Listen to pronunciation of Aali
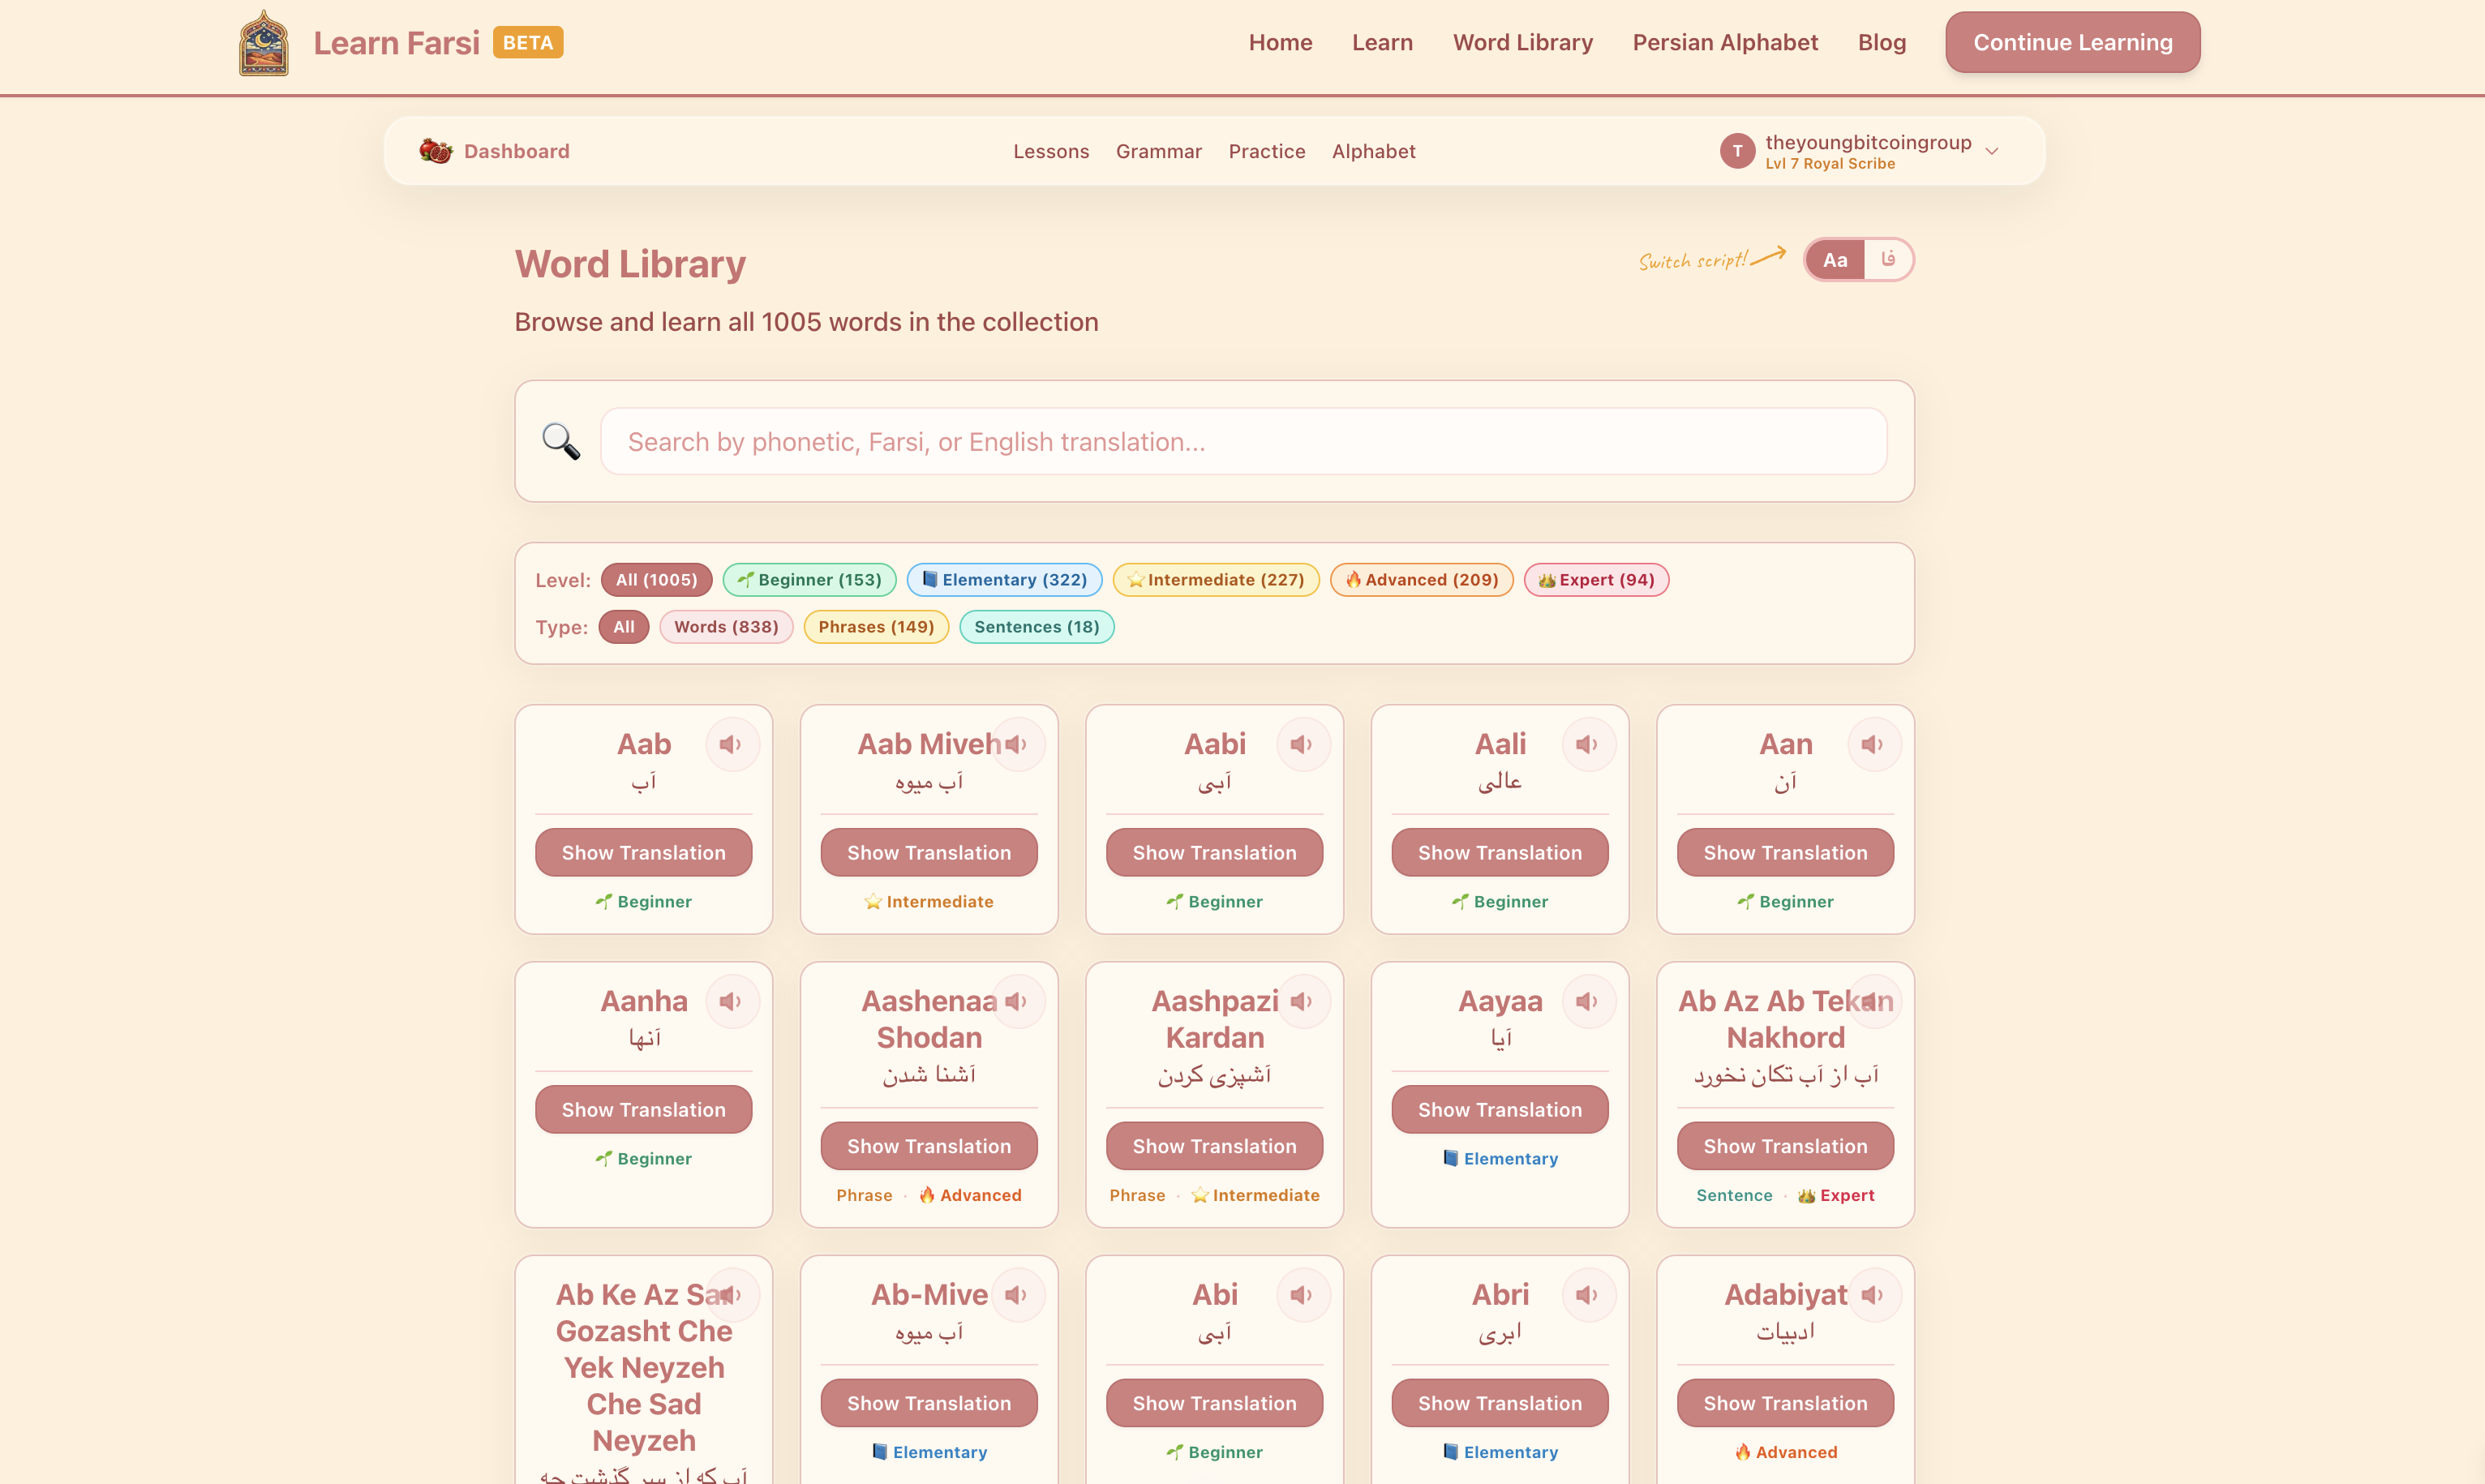This screenshot has width=2485, height=1484. coord(1587,744)
